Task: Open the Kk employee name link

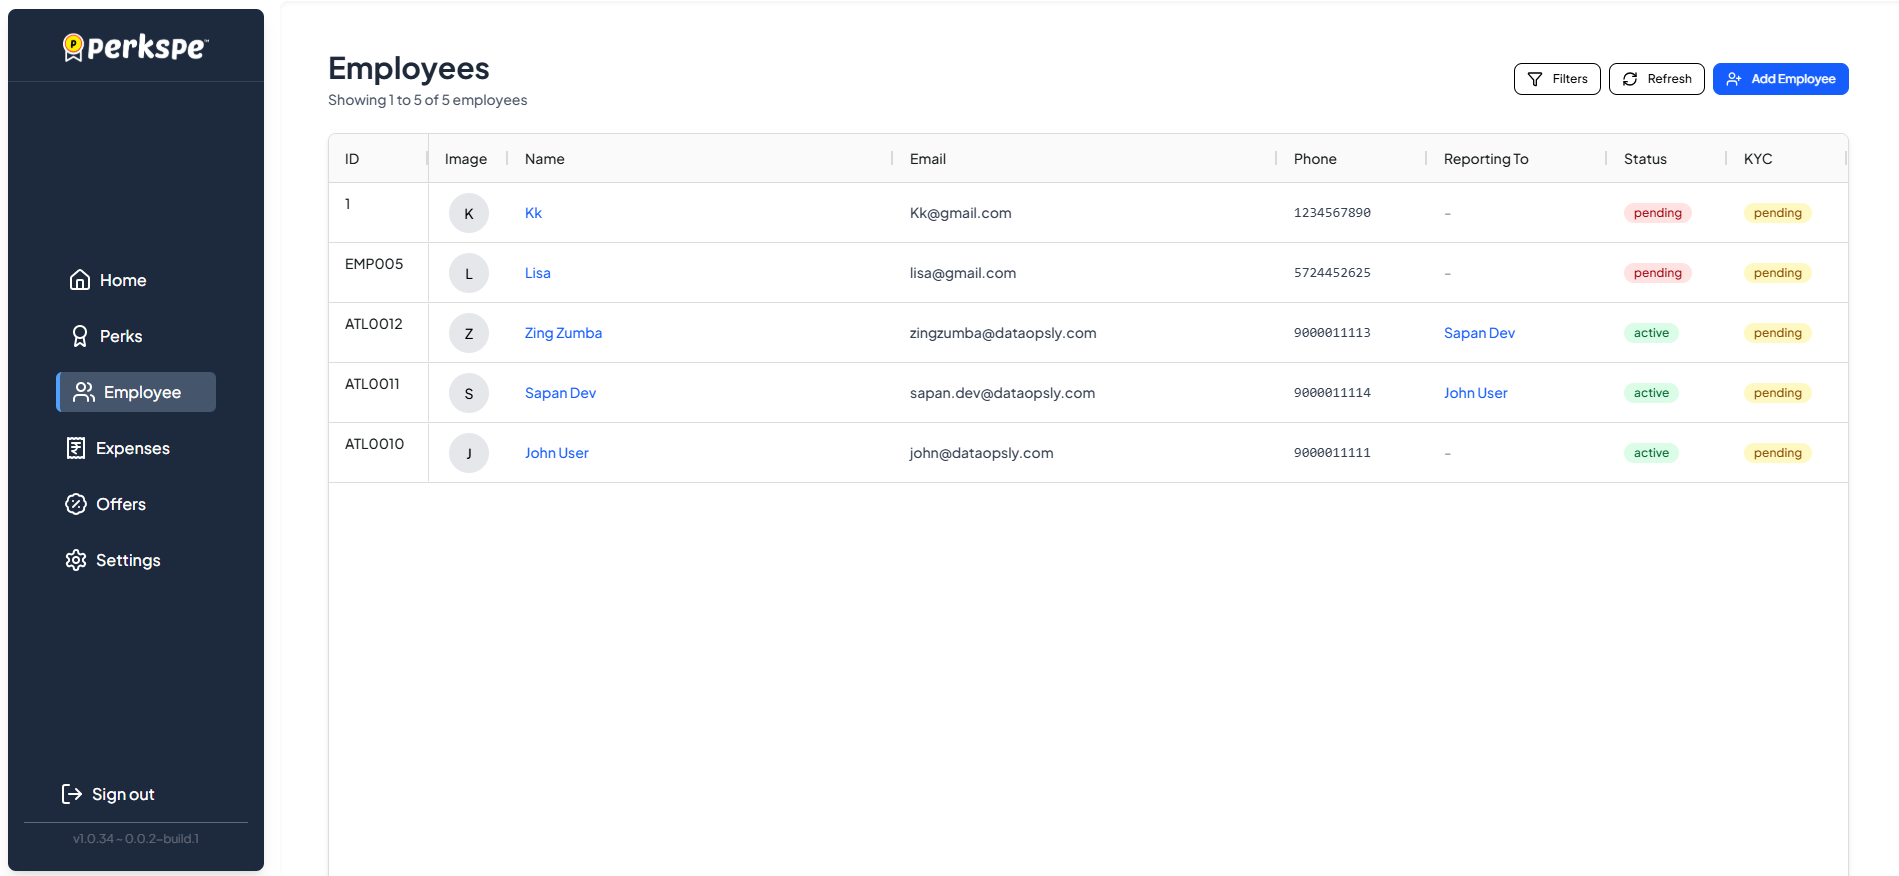Action: pyautogui.click(x=533, y=213)
